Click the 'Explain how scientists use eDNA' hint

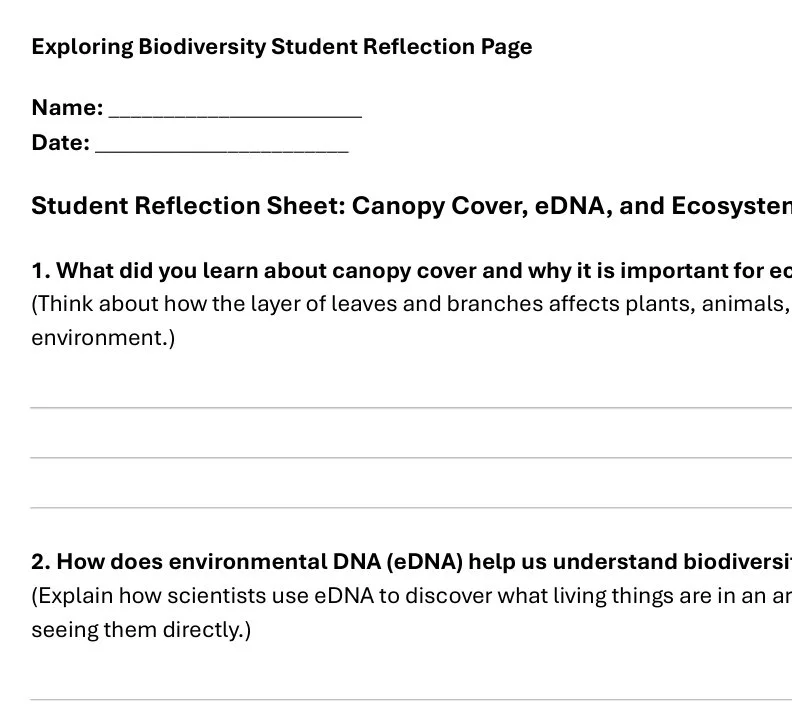point(412,596)
